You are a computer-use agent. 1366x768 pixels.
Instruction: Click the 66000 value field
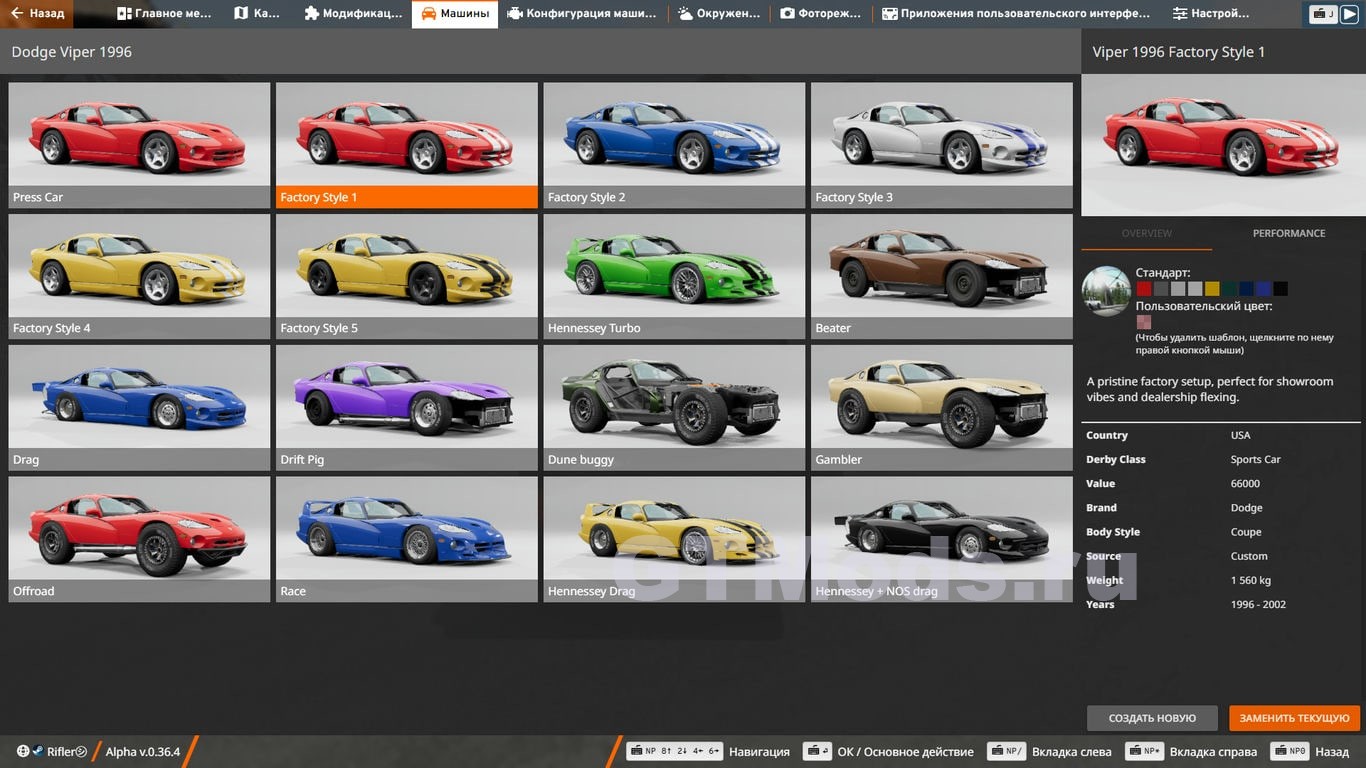click(1245, 483)
